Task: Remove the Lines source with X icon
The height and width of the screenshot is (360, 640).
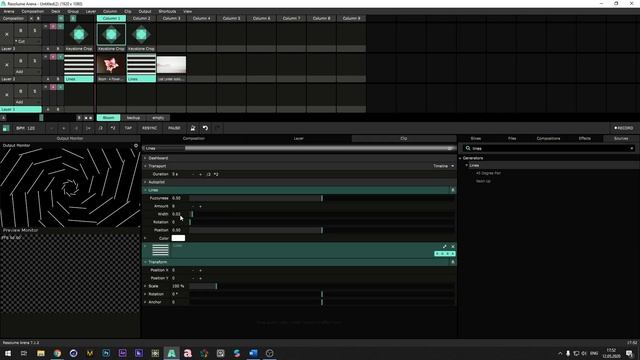Action: 453,247
